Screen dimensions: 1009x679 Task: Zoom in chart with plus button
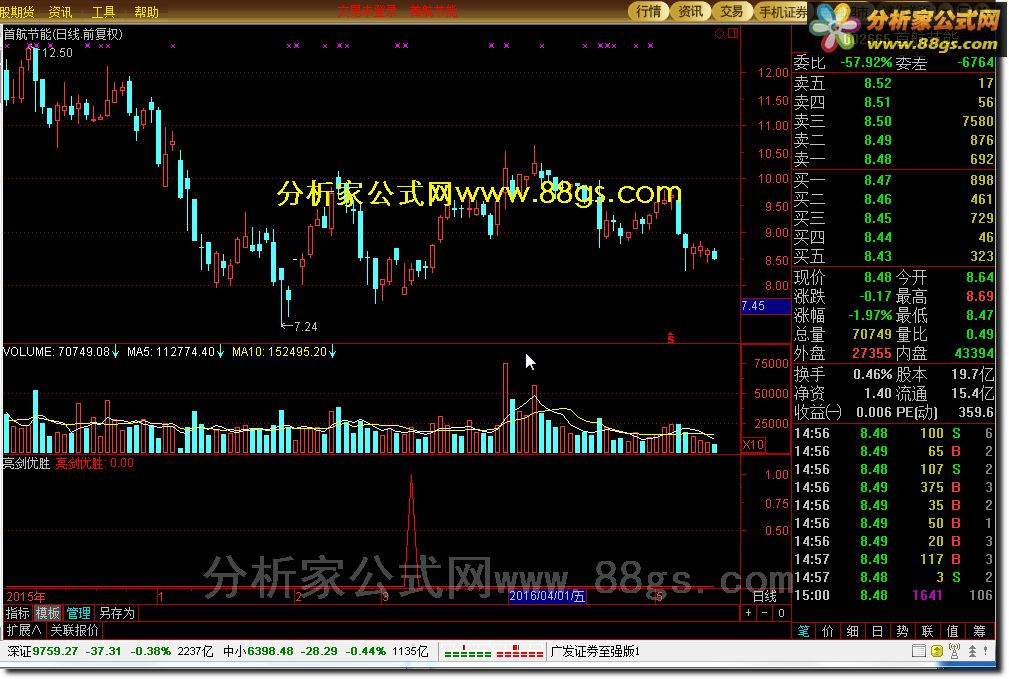point(748,613)
